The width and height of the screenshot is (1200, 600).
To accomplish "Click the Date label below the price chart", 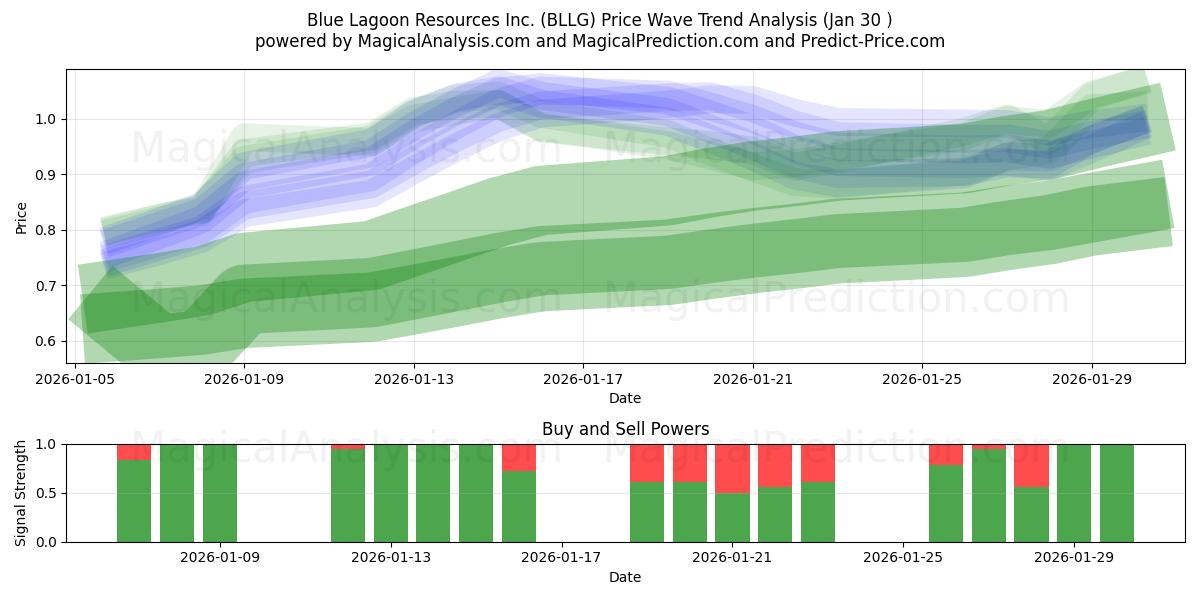I will [623, 398].
